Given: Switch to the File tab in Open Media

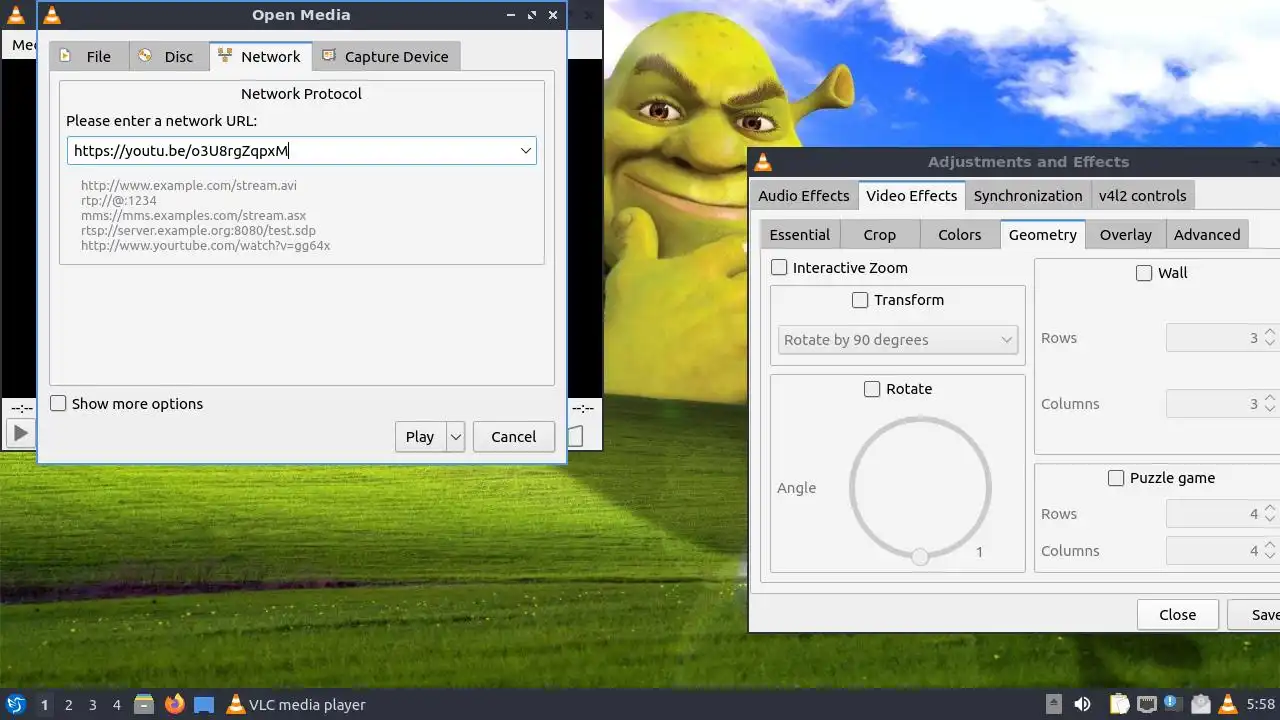Looking at the screenshot, I should coord(89,56).
